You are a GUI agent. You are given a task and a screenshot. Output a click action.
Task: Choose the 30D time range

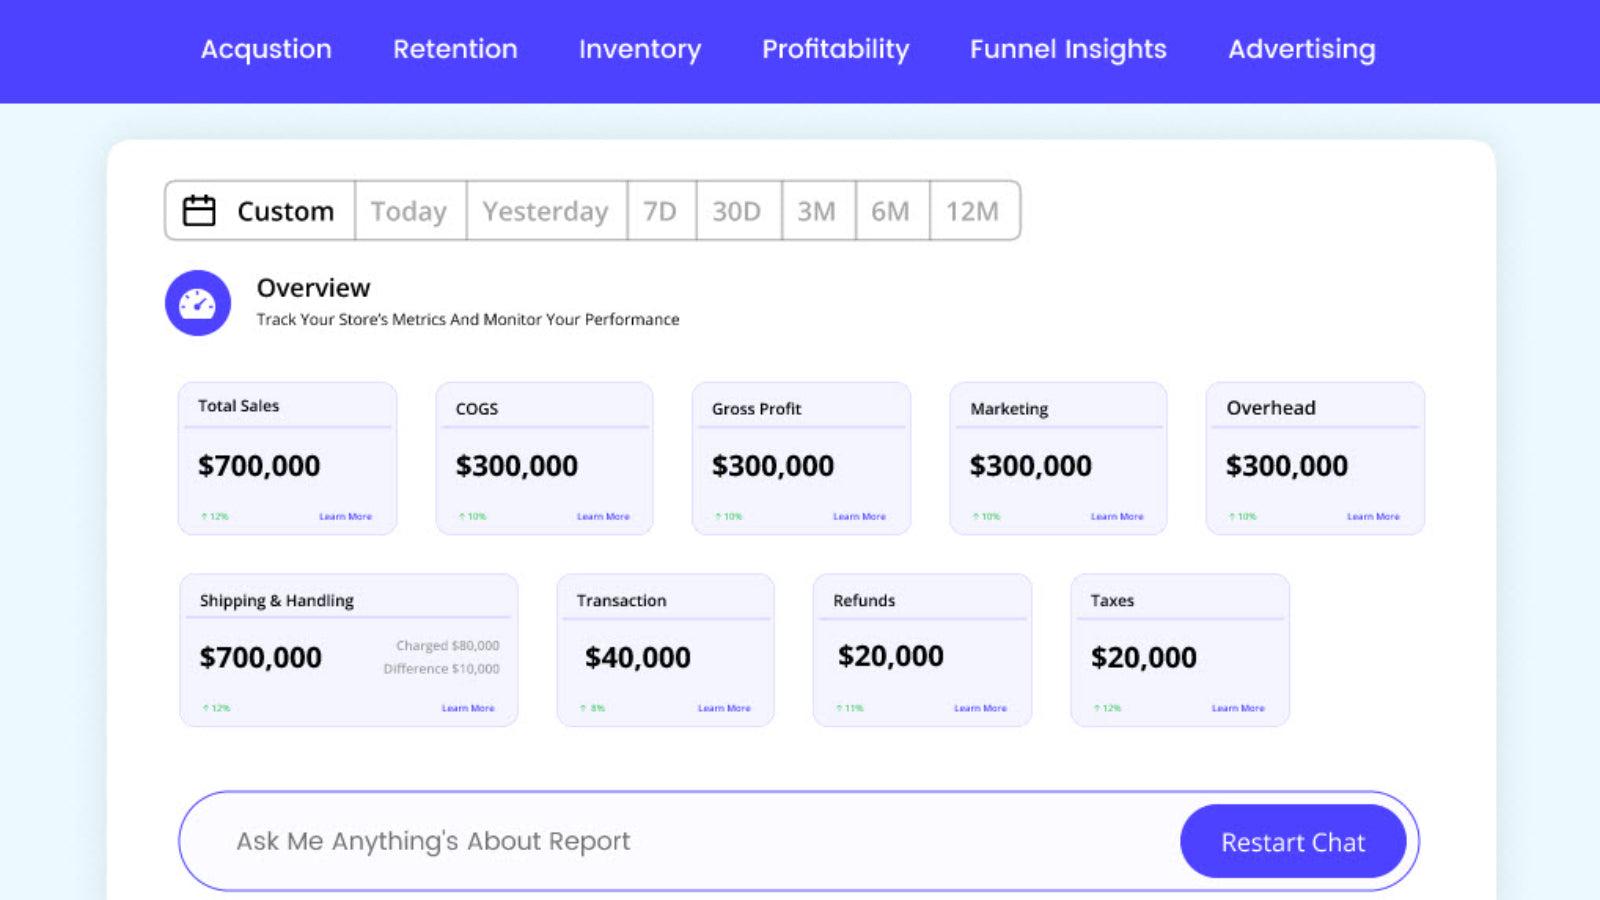click(x=737, y=211)
